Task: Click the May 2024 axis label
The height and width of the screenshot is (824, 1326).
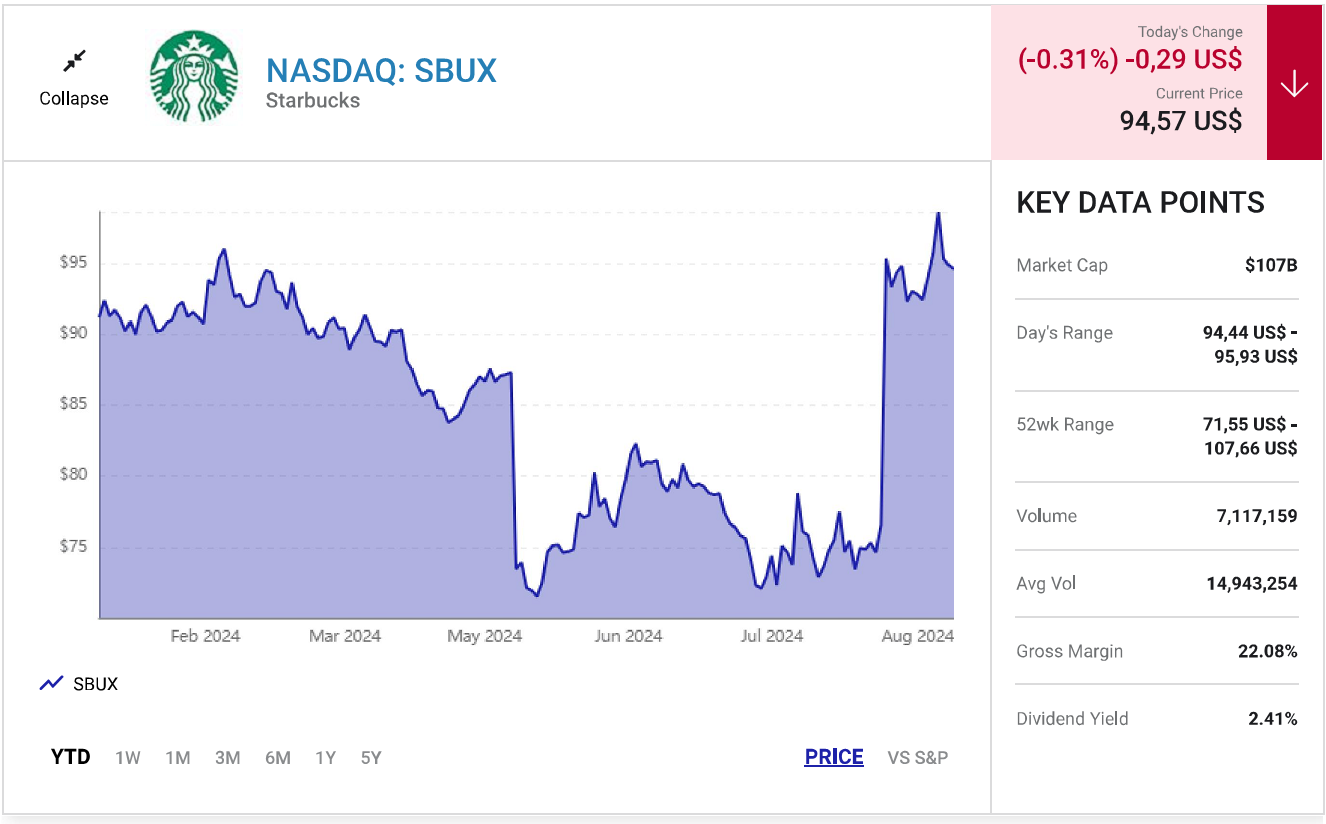Action: 485,636
